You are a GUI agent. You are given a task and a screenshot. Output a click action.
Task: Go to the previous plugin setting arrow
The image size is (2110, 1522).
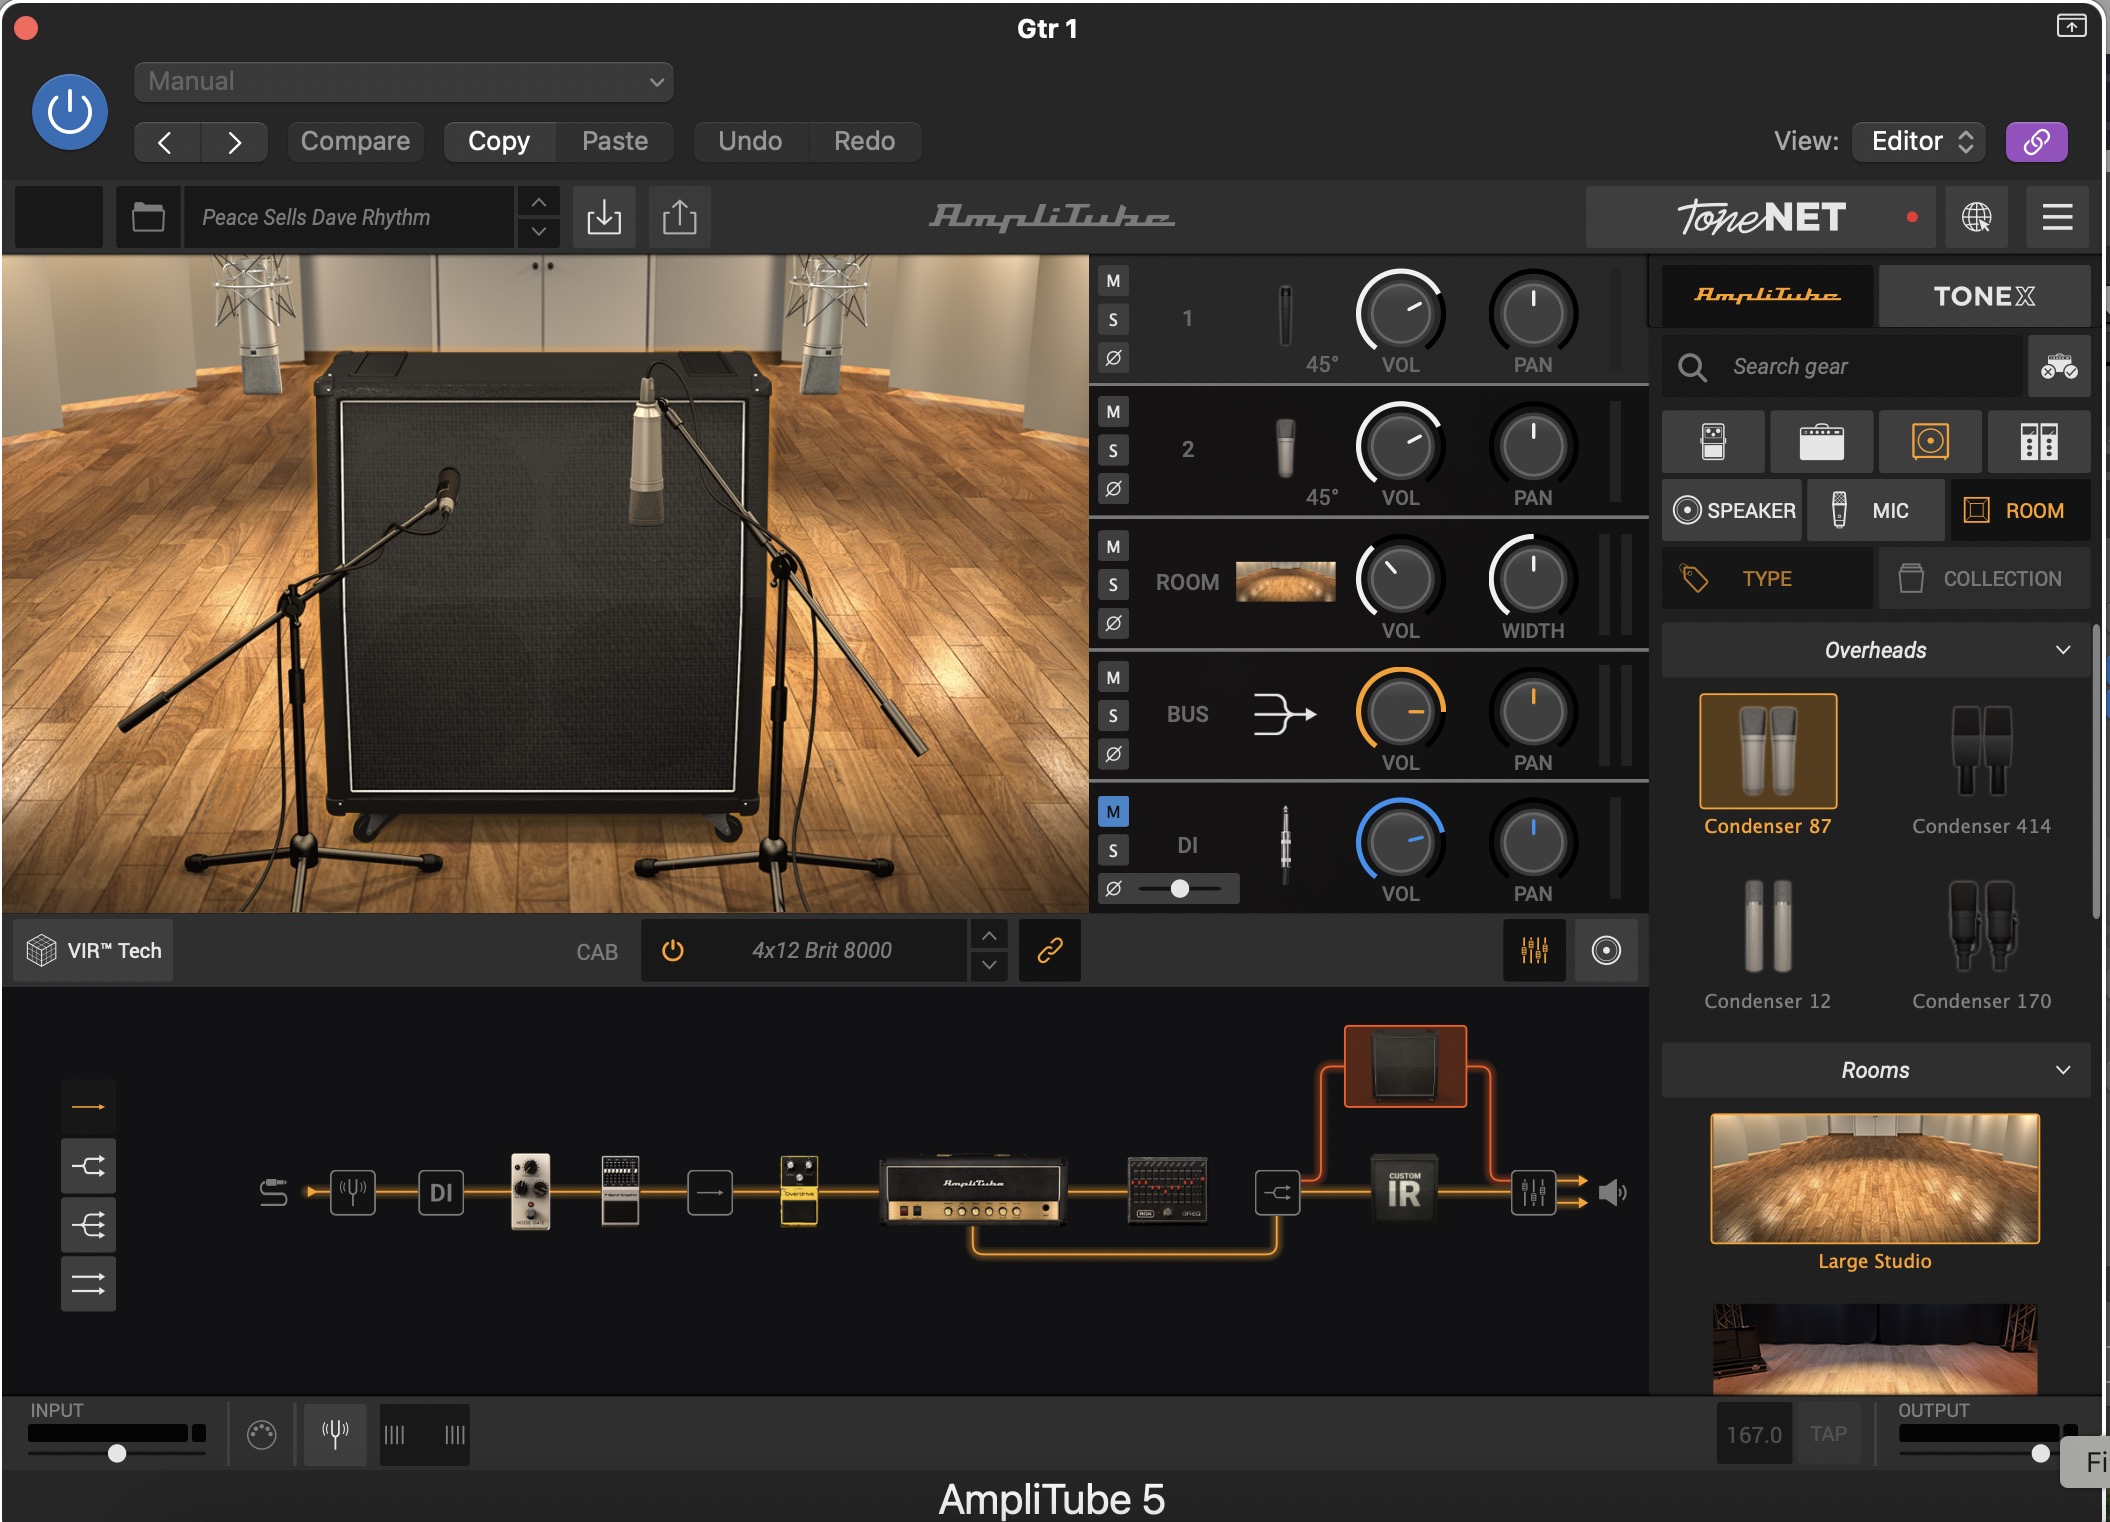tap(167, 142)
